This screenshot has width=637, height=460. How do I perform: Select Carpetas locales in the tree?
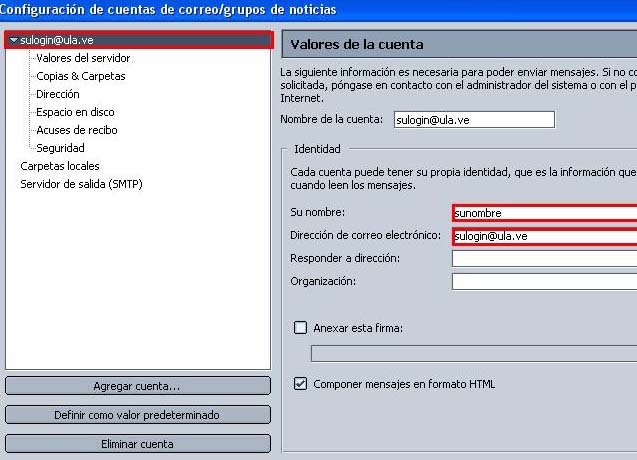click(60, 166)
